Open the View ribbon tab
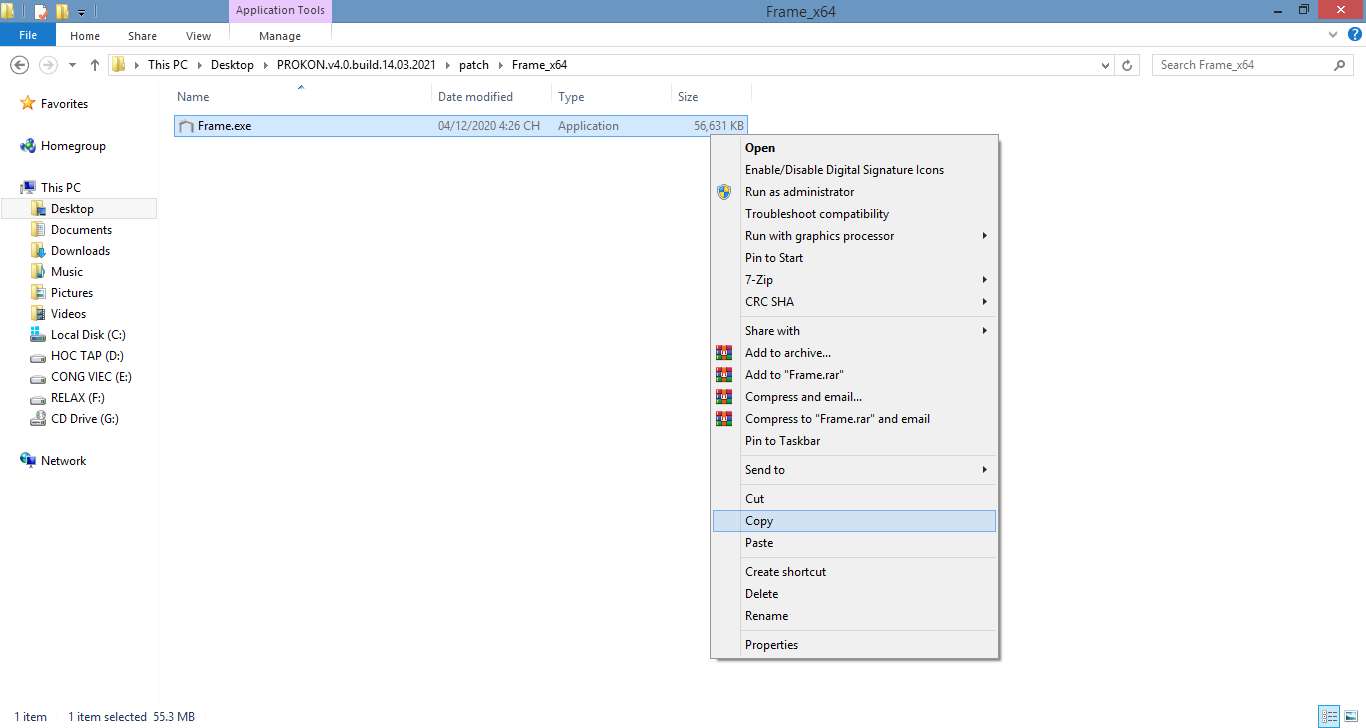Image resolution: width=1366 pixels, height=728 pixels. [198, 36]
